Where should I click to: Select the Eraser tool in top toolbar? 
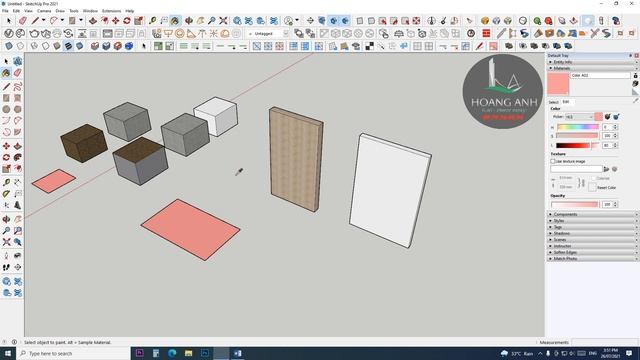click(23, 20)
